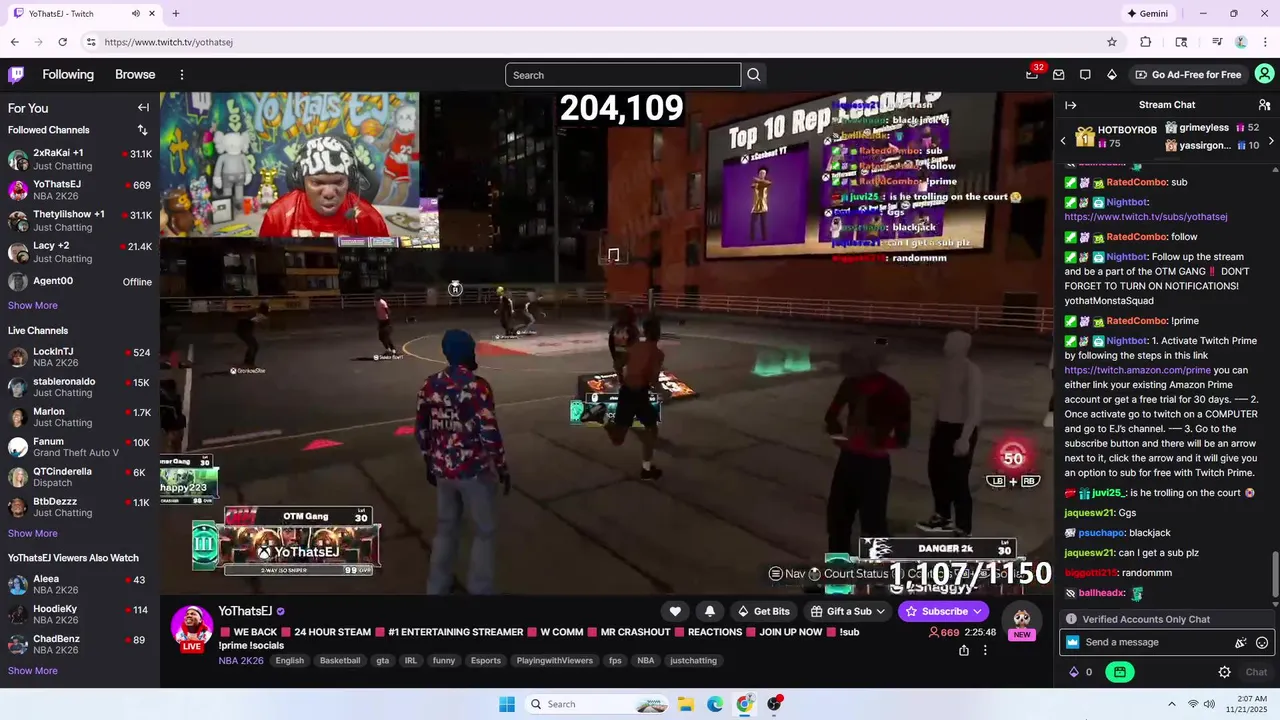Collapse the Stream Chat panel
1280x720 pixels.
point(1071,105)
